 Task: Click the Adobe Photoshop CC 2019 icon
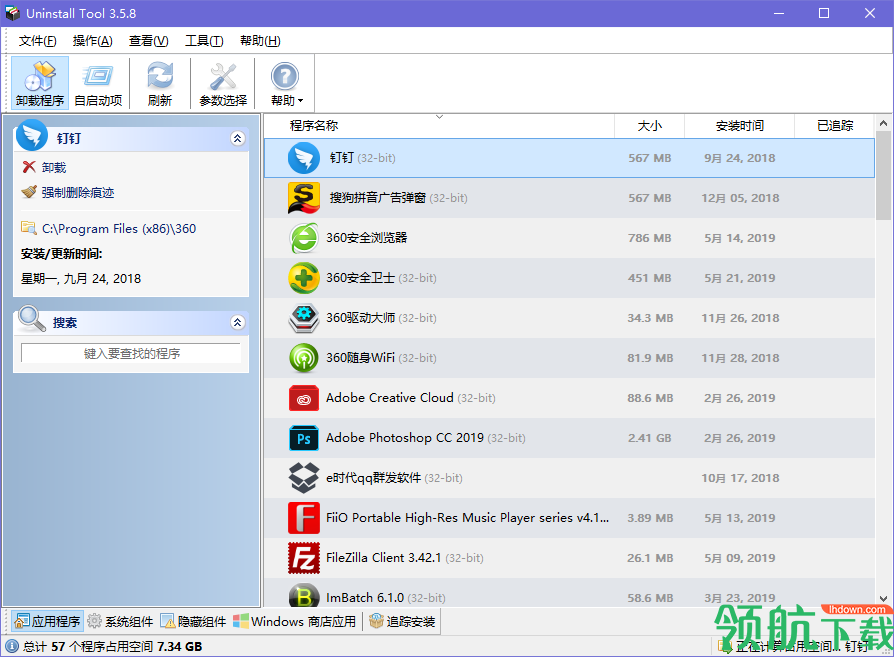click(x=304, y=438)
